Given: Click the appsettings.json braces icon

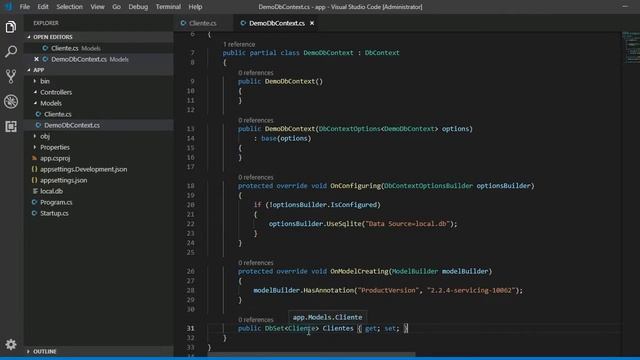Looking at the screenshot, I should pos(34,180).
